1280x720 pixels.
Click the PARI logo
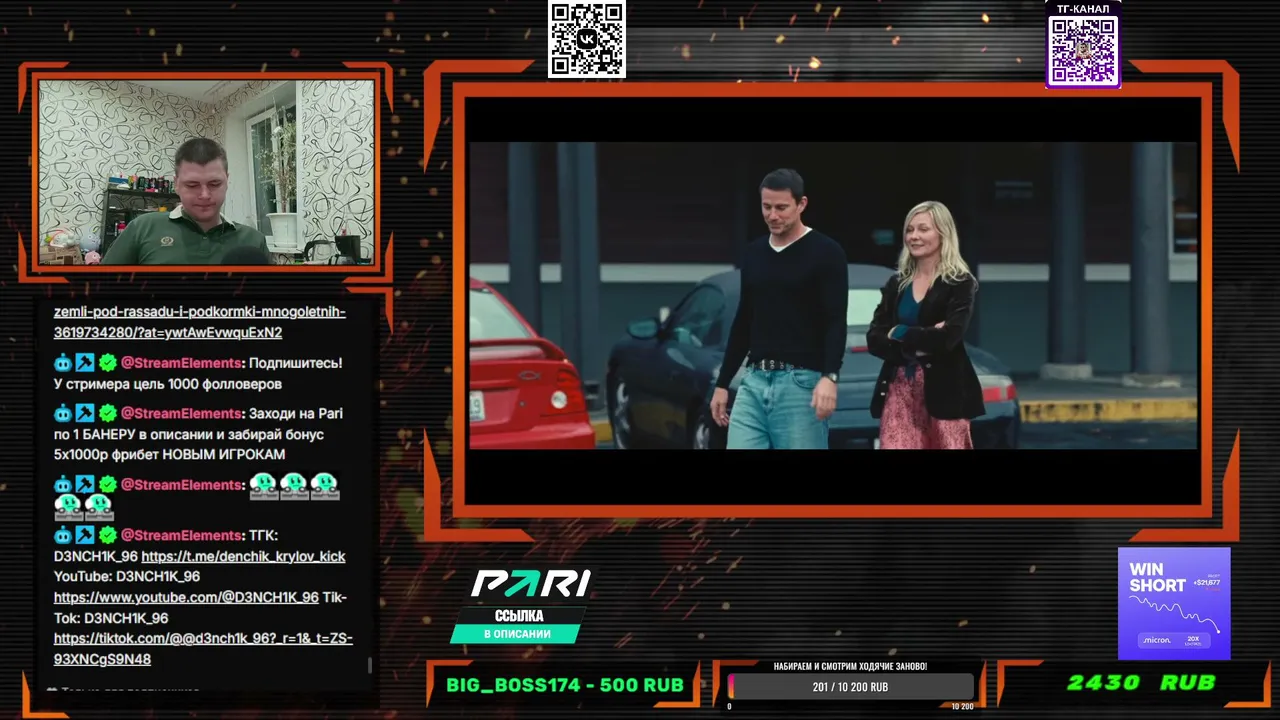[531, 583]
